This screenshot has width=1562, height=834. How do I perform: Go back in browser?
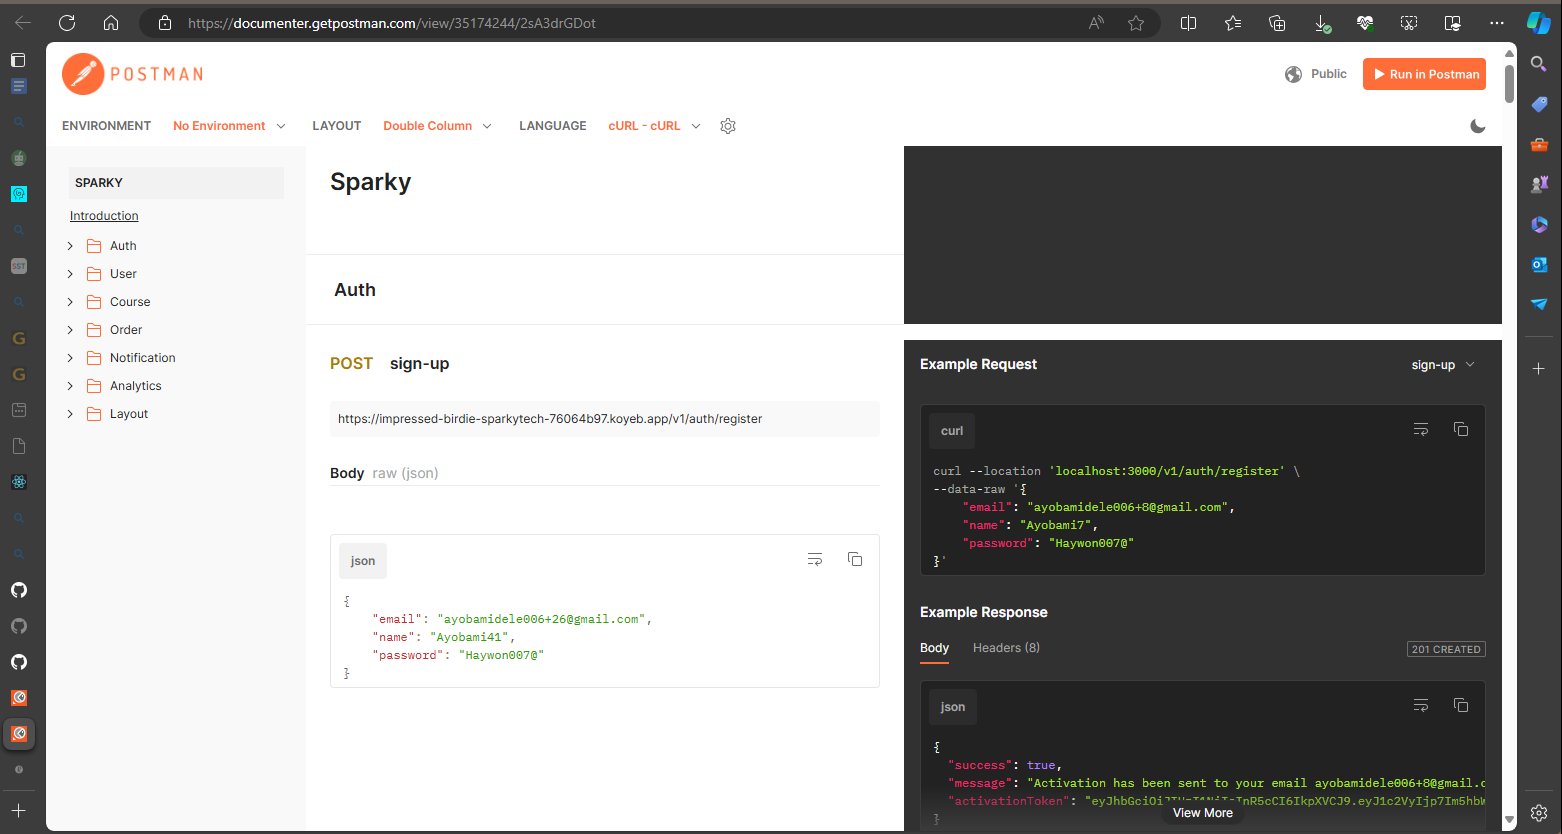point(23,23)
